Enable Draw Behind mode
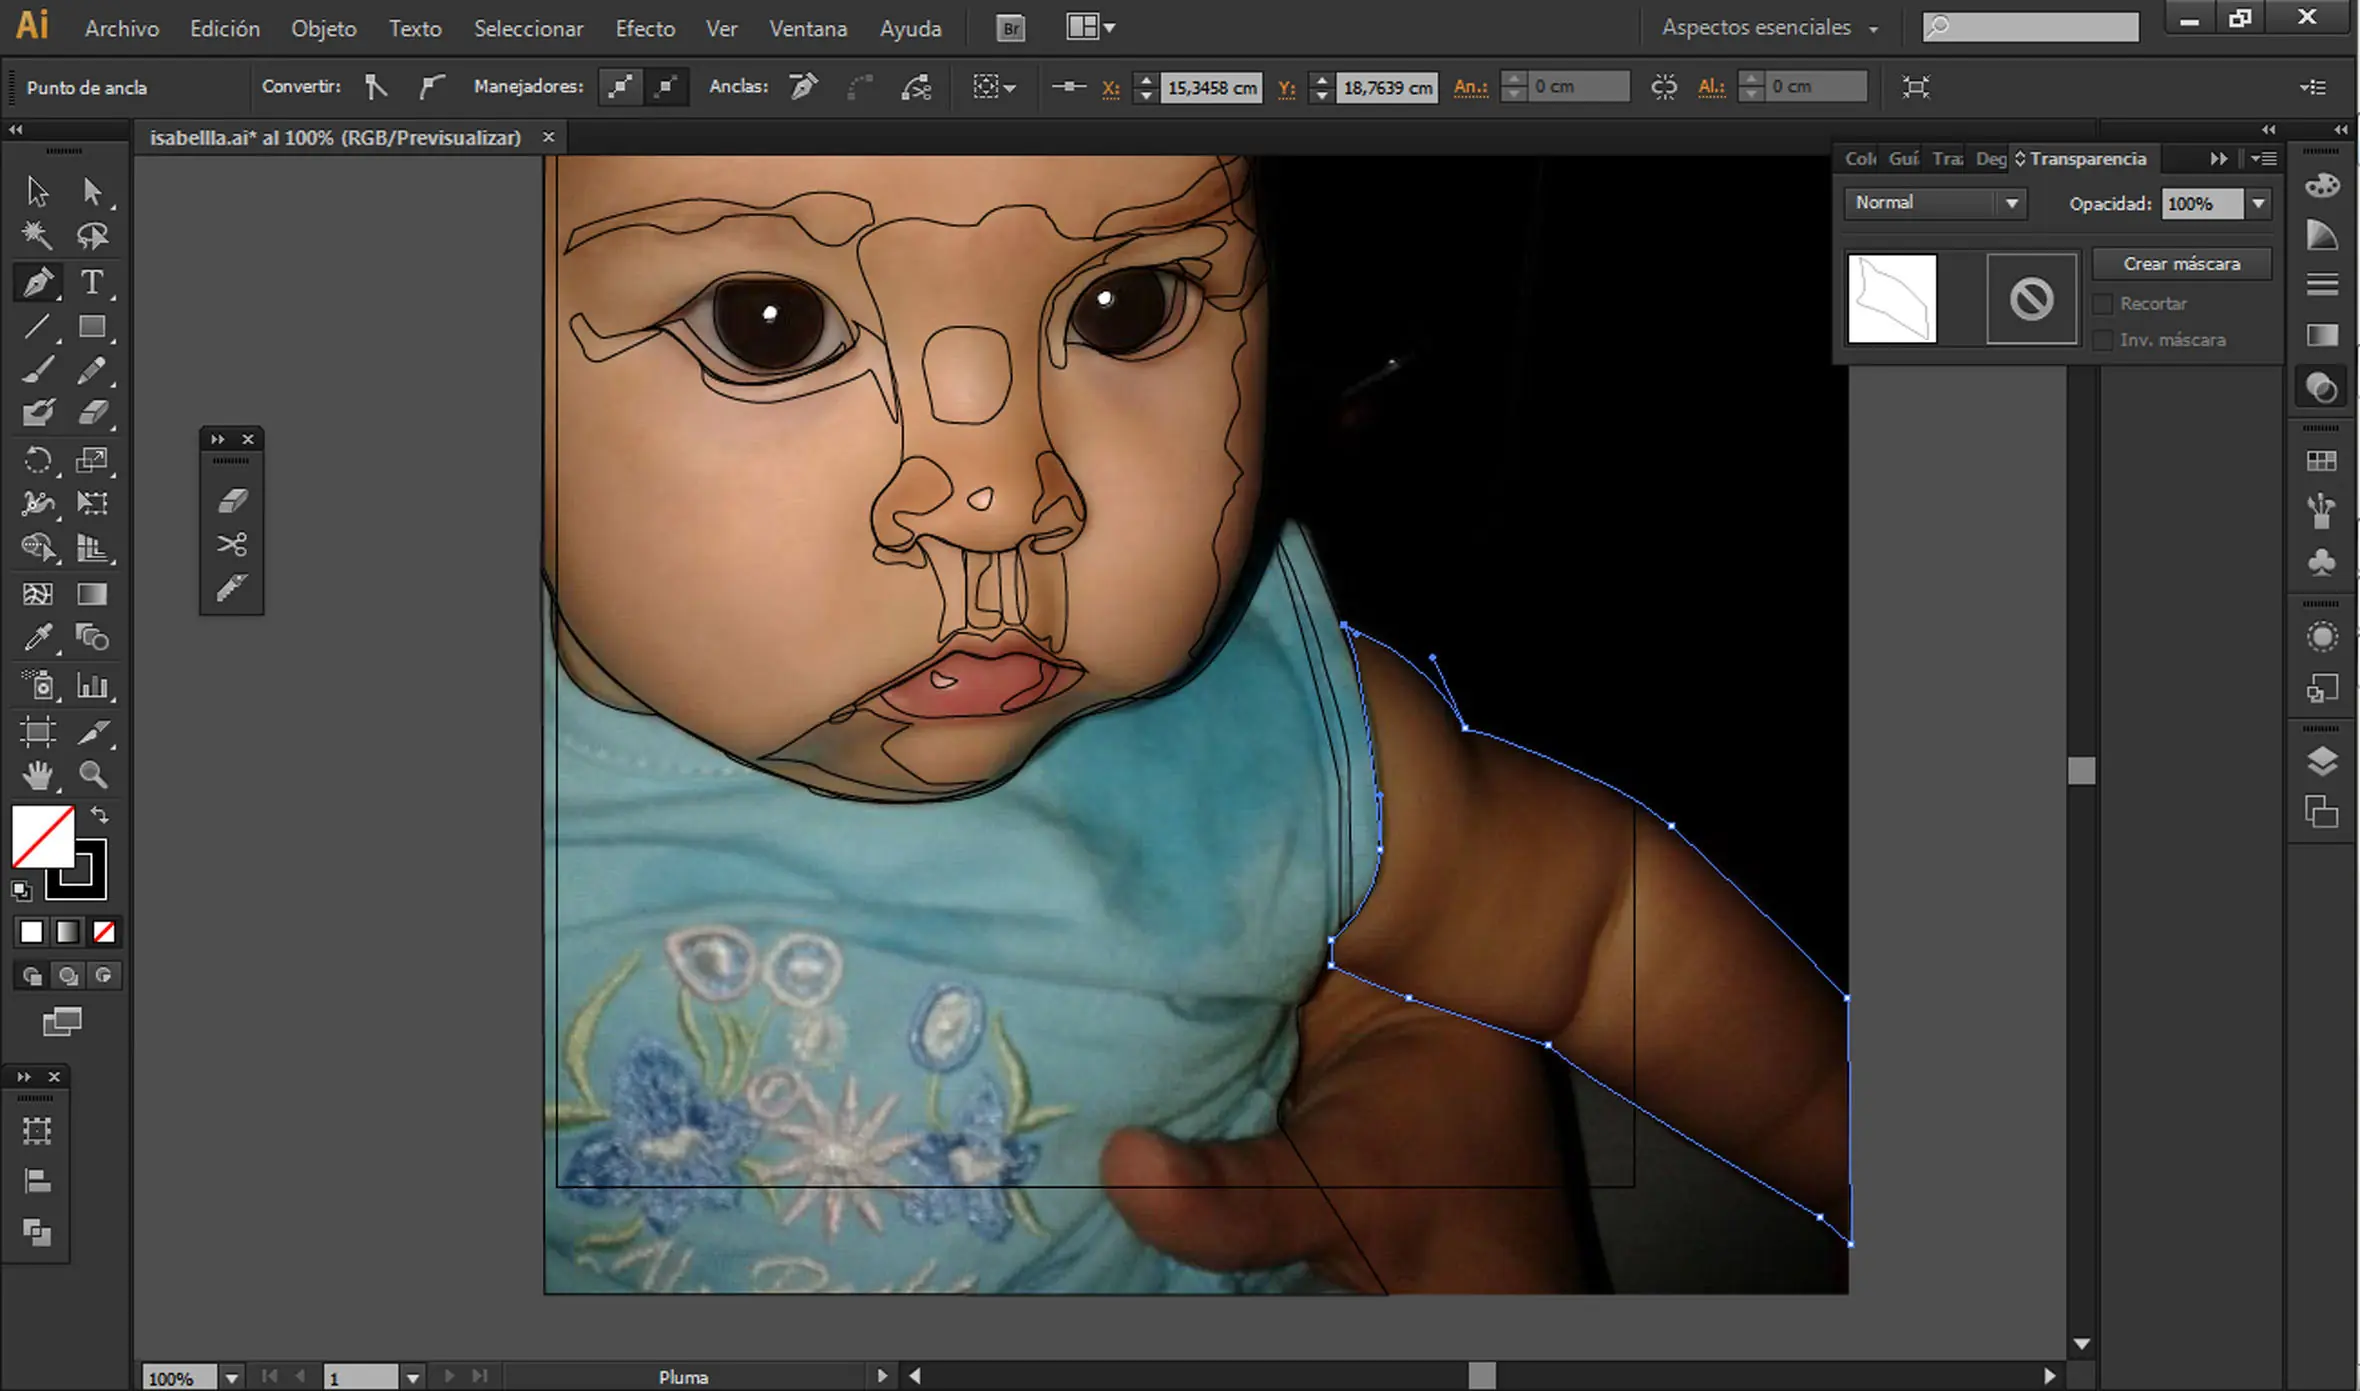 (68, 976)
